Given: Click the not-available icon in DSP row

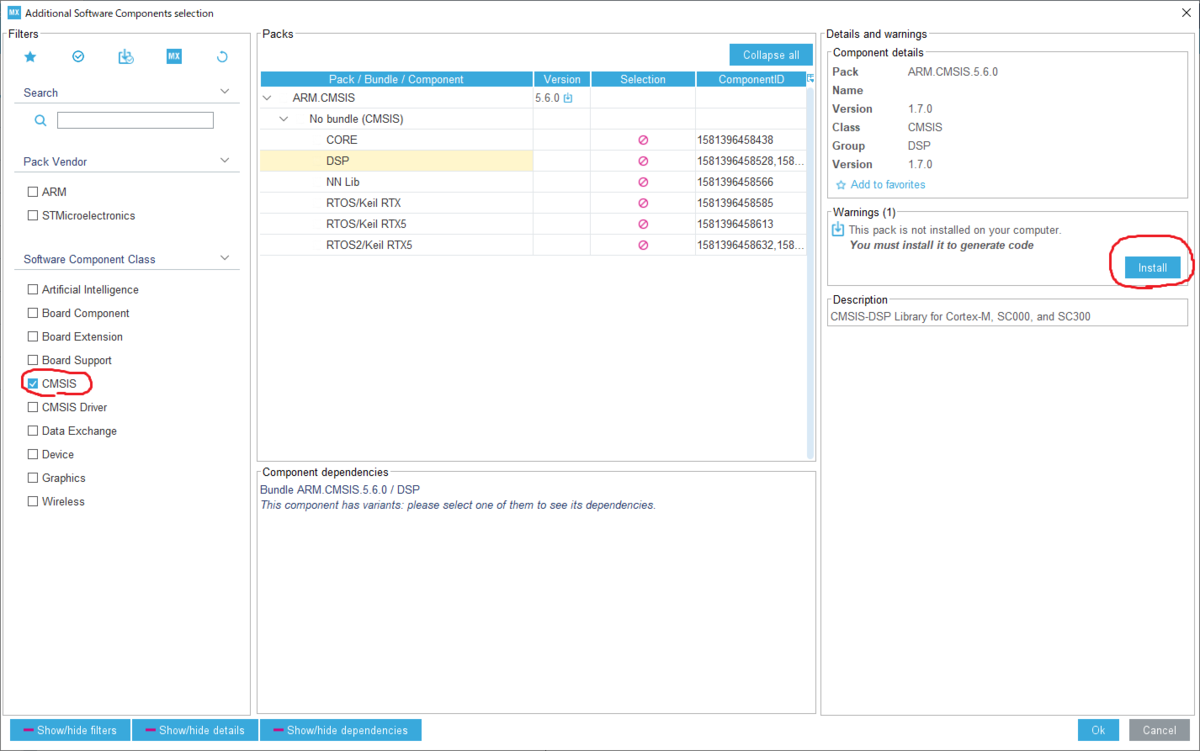Looking at the screenshot, I should tap(643, 161).
